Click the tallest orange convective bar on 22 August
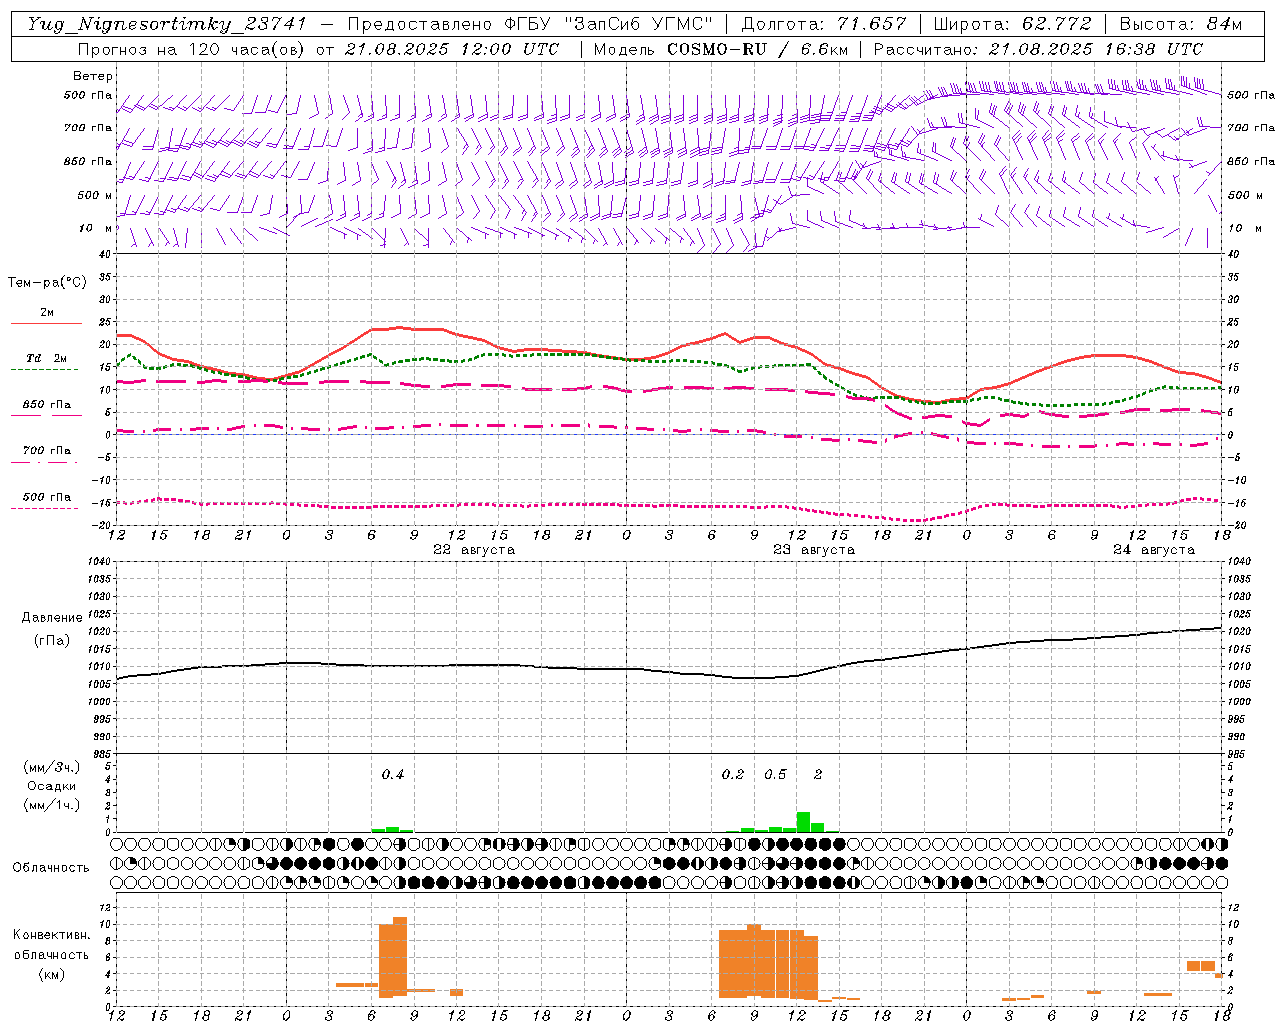 pos(400,956)
